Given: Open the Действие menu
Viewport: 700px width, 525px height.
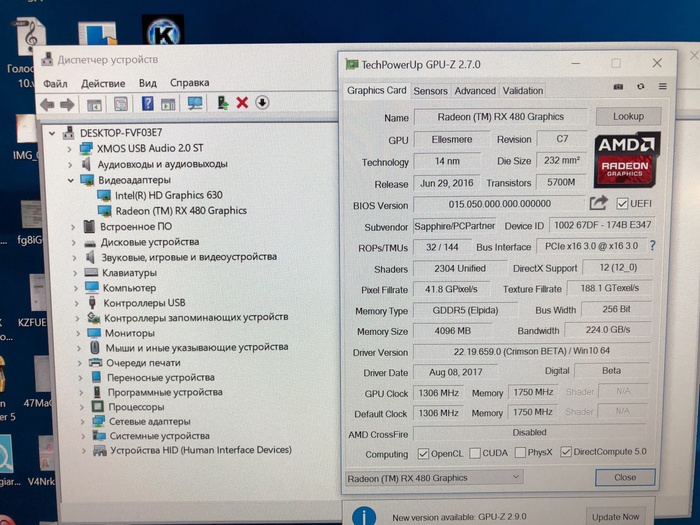Looking at the screenshot, I should click(x=103, y=83).
